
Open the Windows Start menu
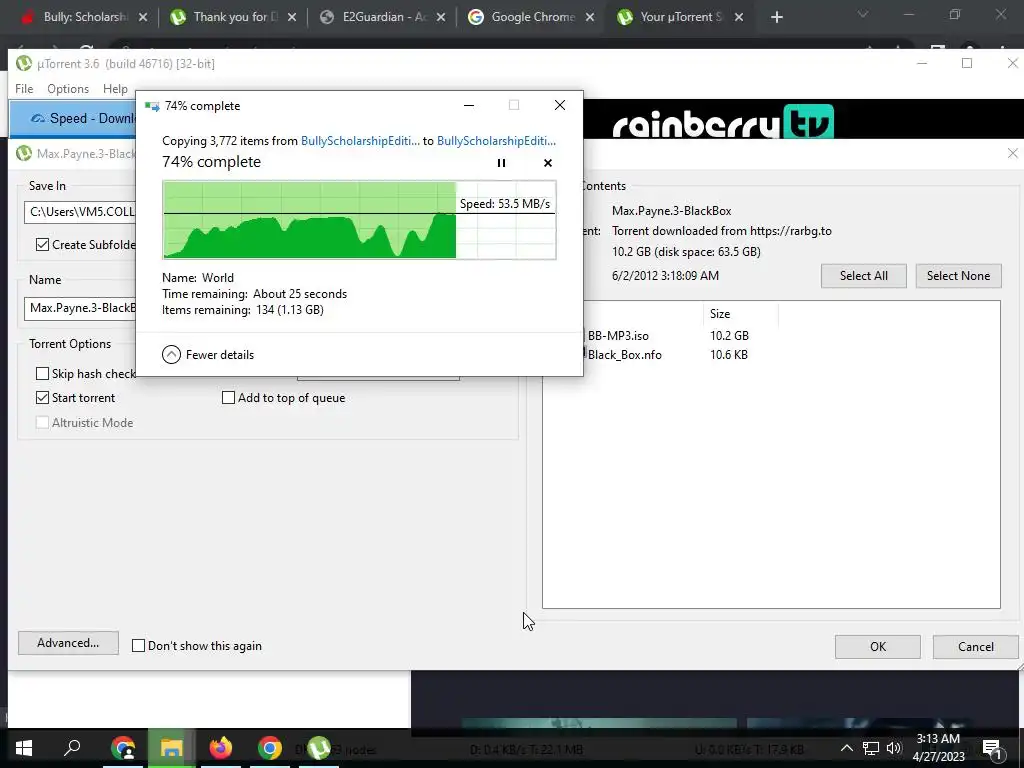click(x=24, y=748)
